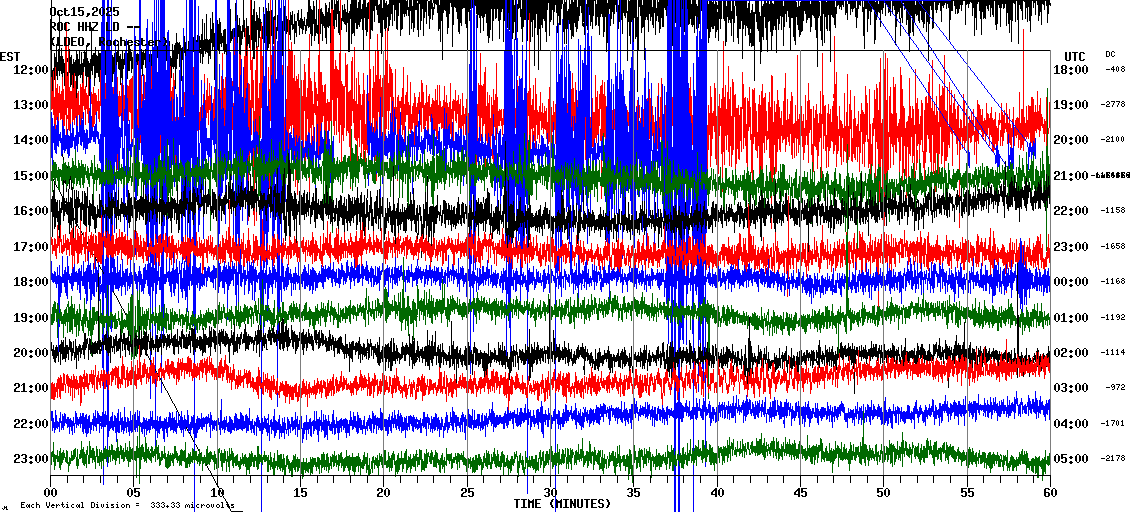Click the 45 minute axis tick label
This screenshot has height=519, width=1130.
tap(799, 493)
